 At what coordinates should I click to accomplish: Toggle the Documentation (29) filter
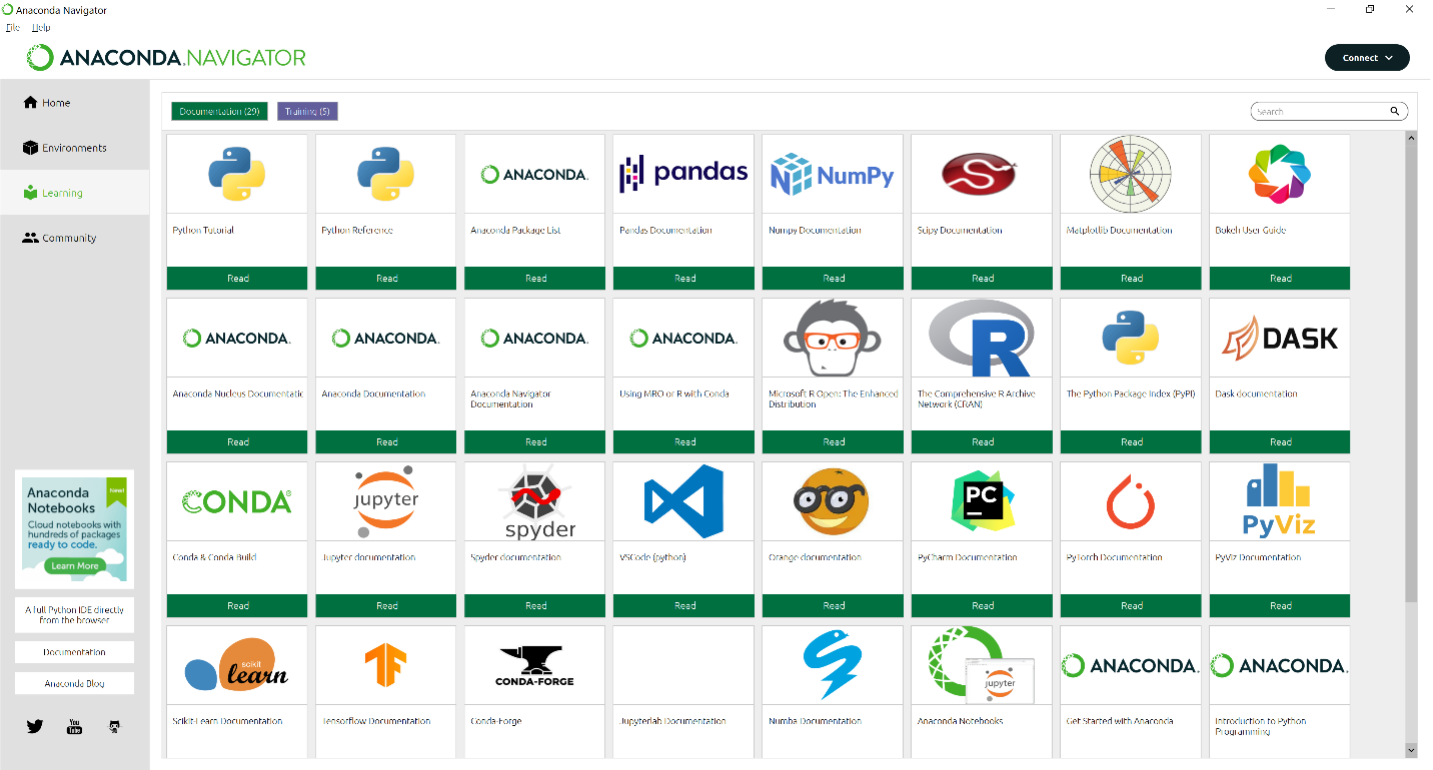pos(219,111)
